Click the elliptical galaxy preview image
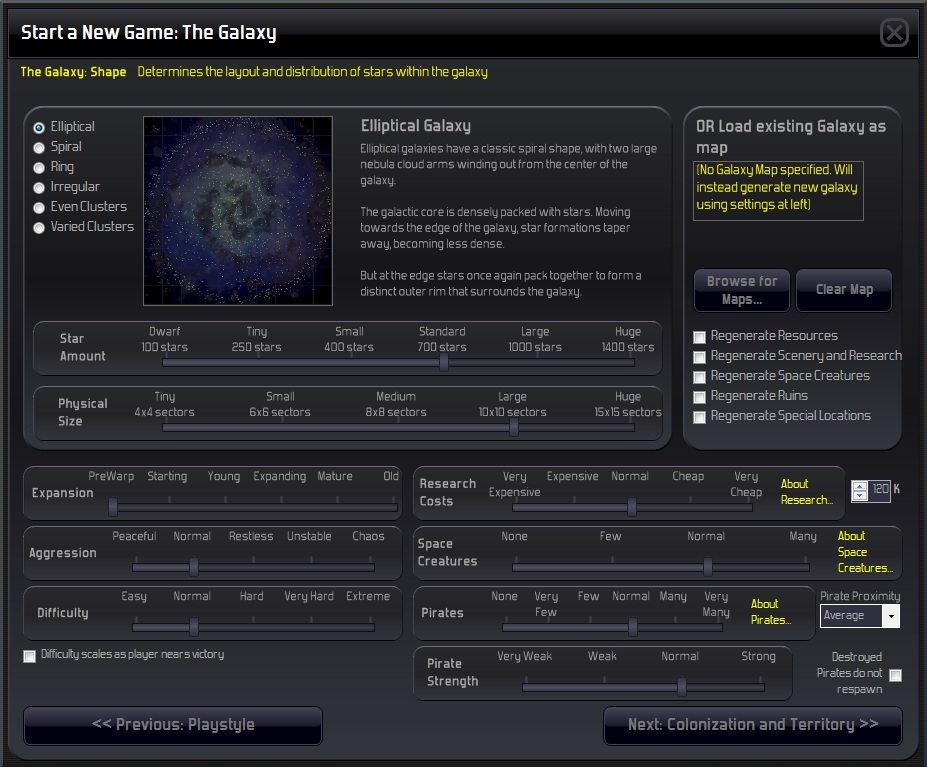This screenshot has height=767, width=927. pos(238,211)
